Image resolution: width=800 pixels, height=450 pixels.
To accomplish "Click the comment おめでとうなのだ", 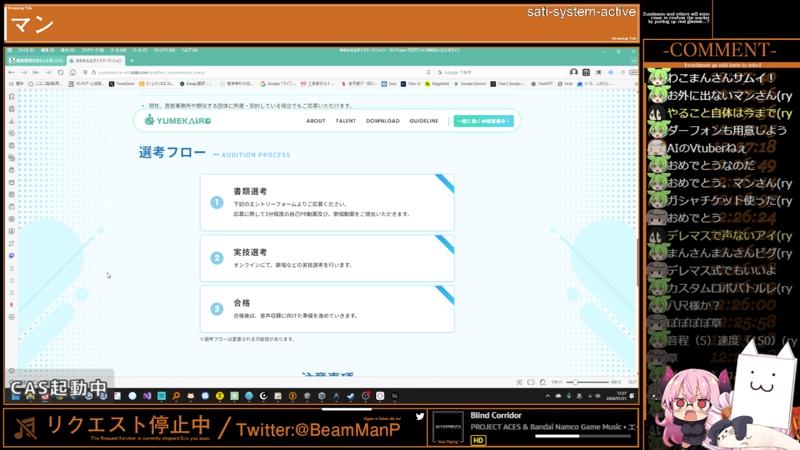I will [x=710, y=165].
